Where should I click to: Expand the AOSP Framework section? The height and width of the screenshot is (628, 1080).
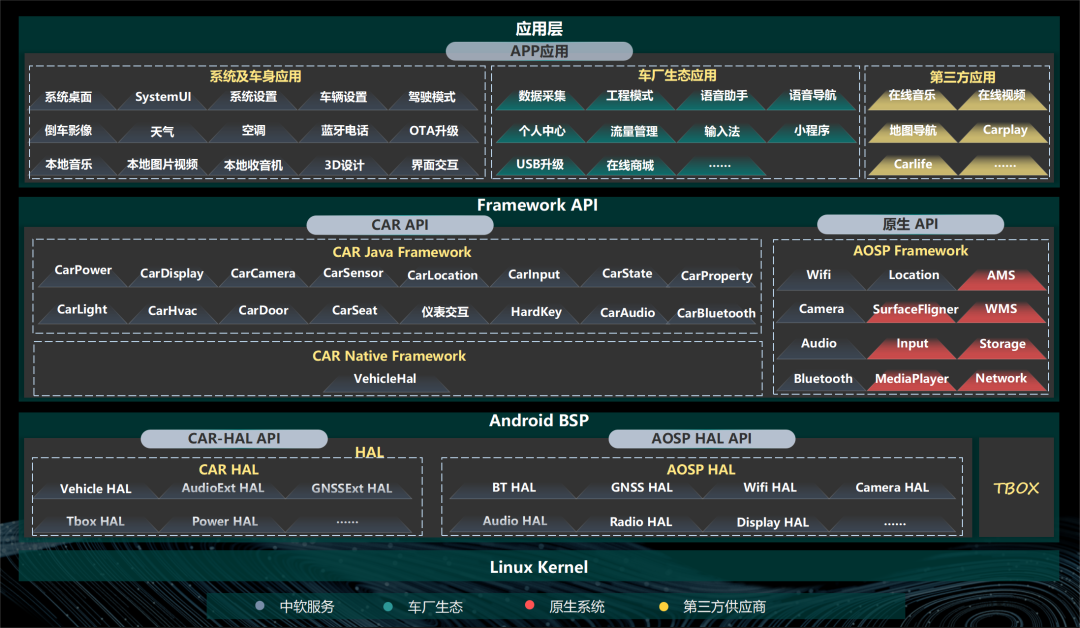[910, 250]
